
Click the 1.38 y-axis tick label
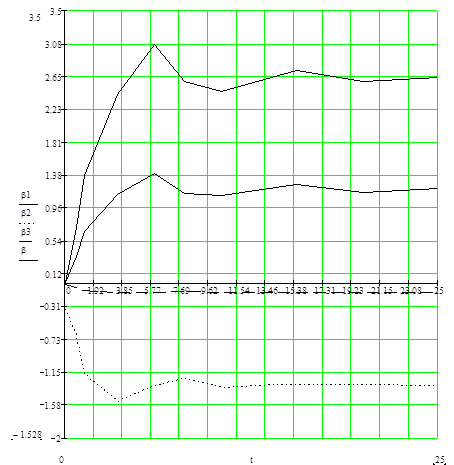tap(54, 175)
